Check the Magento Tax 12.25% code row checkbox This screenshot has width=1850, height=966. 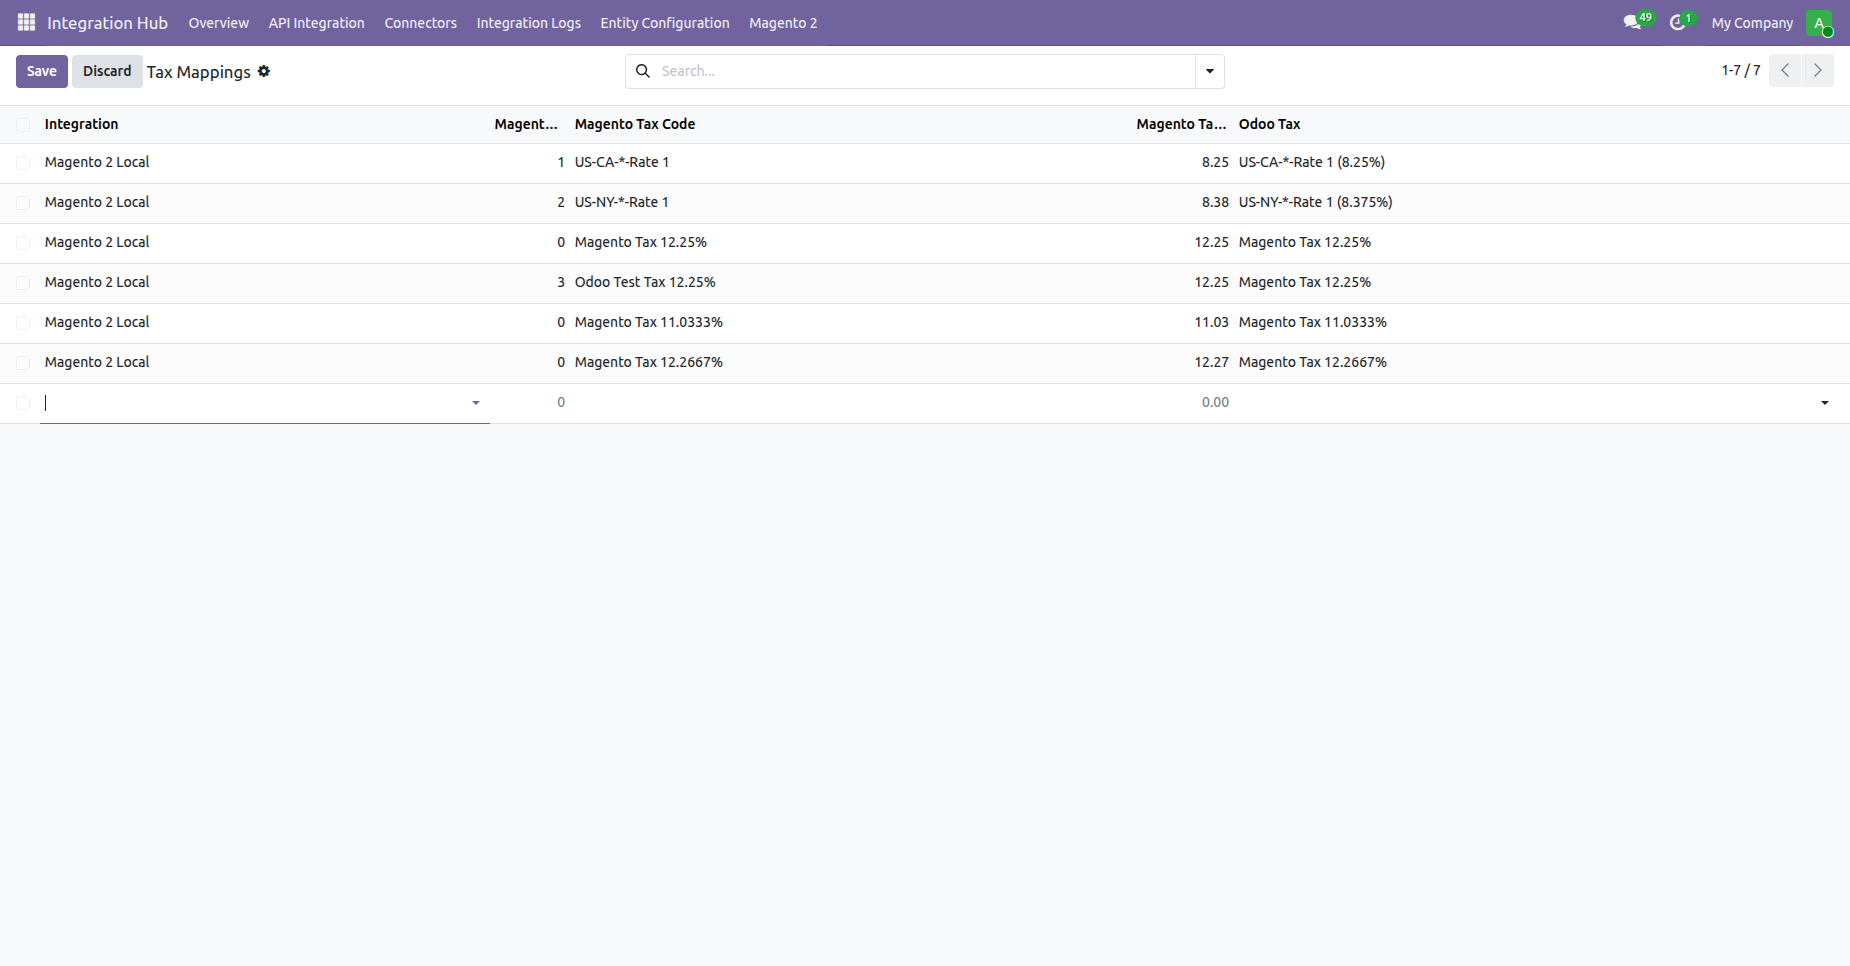point(23,243)
